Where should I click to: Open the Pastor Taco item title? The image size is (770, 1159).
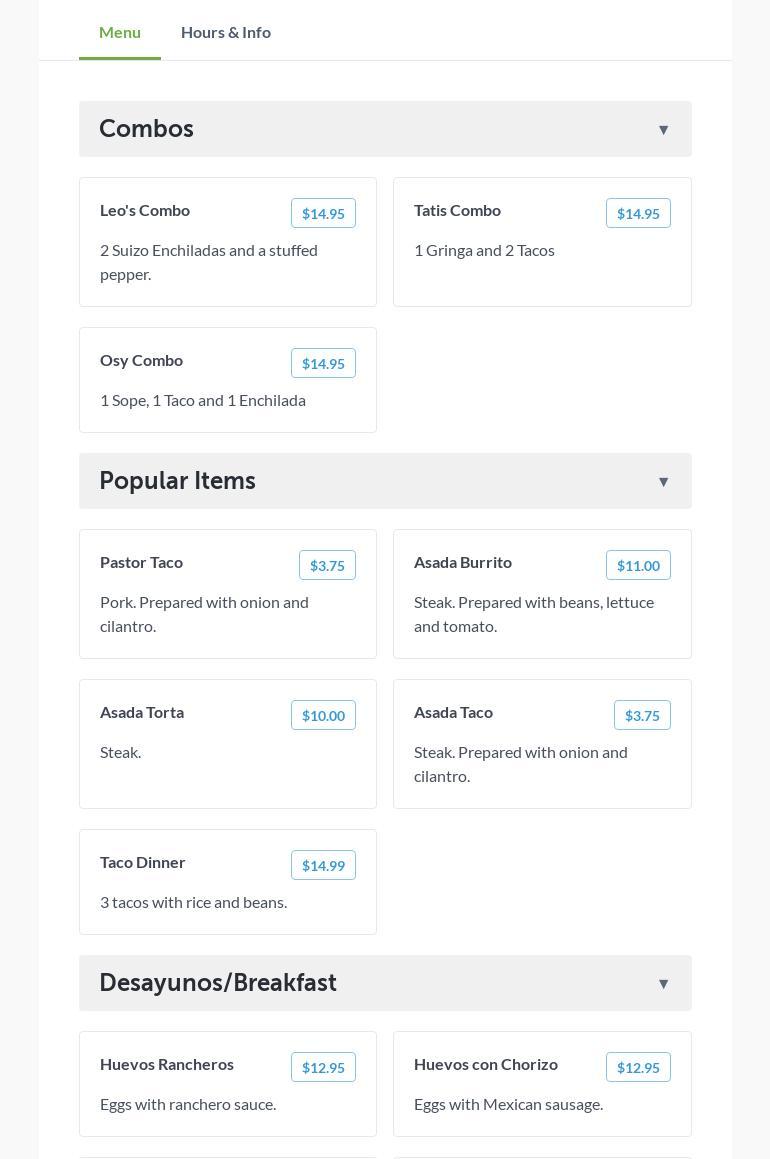[141, 562]
